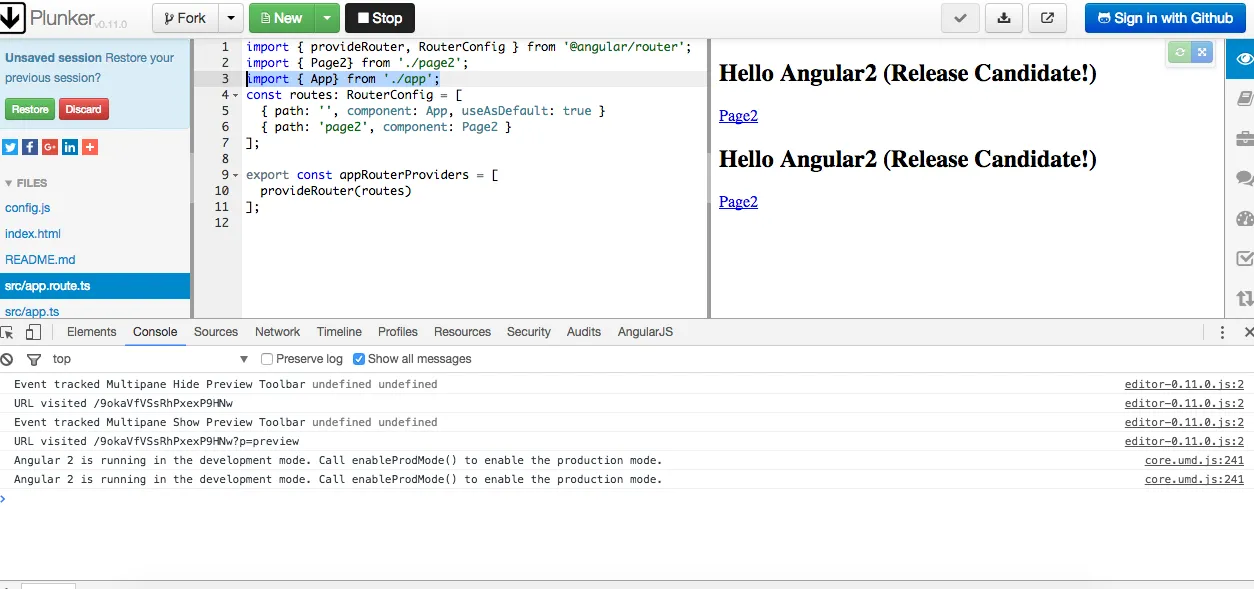This screenshot has width=1254, height=589.
Task: Collapse the FILES section
Action: click(10, 184)
